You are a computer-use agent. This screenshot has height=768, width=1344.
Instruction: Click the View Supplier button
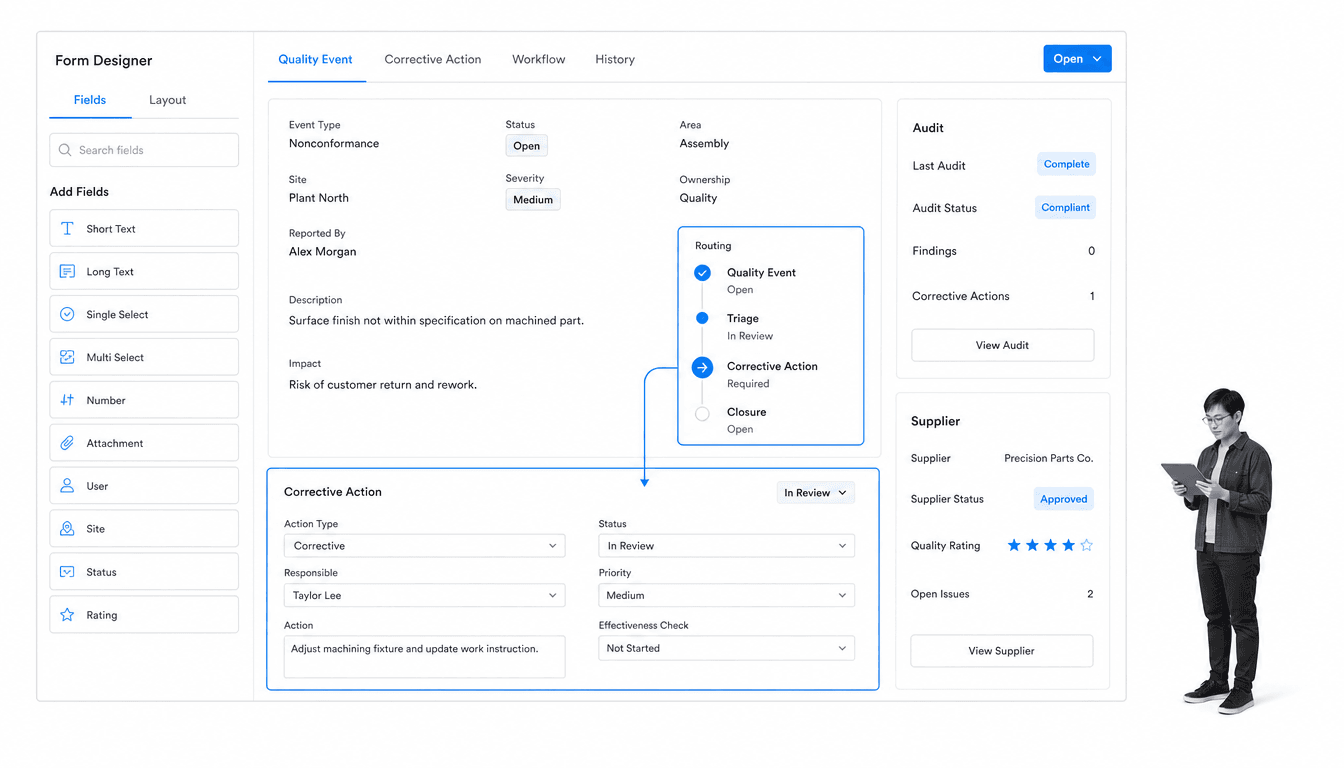pos(1002,651)
